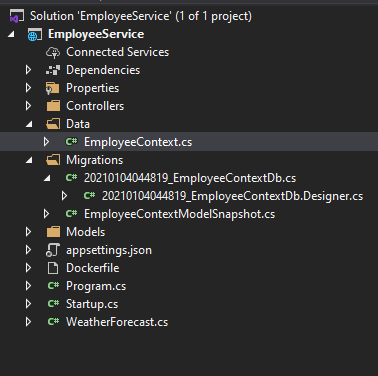The image size is (378, 376).
Task: Click the appsettings.json file icon
Action: (x=53, y=250)
